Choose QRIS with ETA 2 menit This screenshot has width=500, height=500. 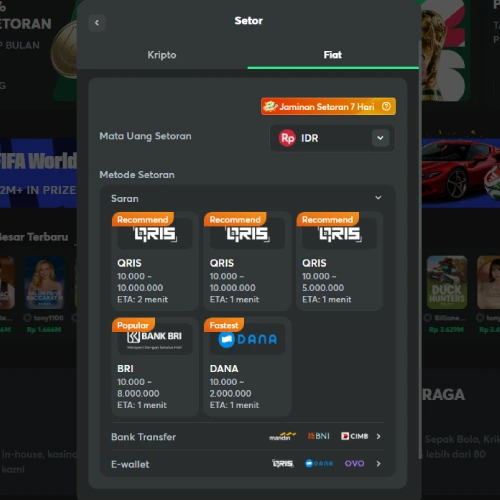coord(155,261)
